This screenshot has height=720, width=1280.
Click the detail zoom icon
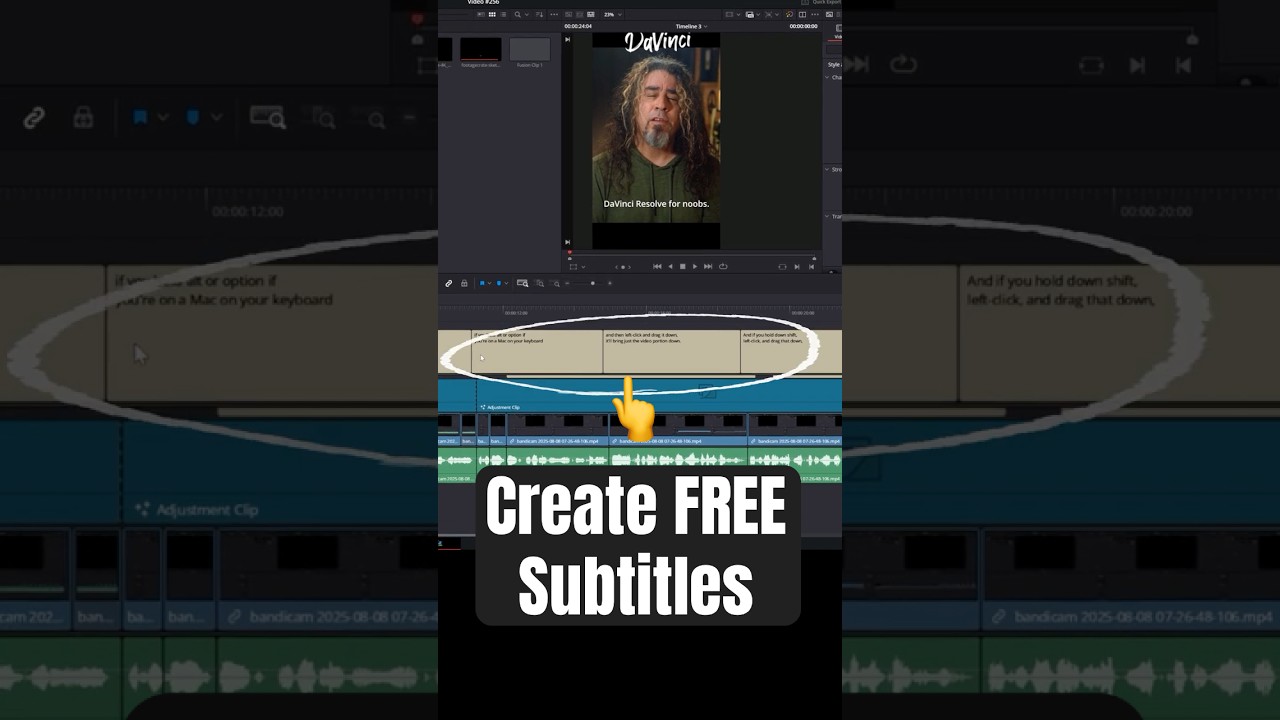coord(540,284)
